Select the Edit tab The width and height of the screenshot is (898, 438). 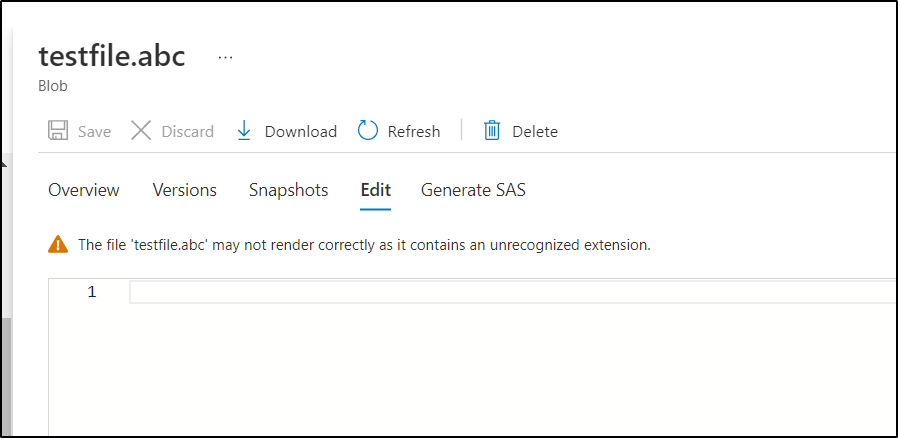[376, 190]
